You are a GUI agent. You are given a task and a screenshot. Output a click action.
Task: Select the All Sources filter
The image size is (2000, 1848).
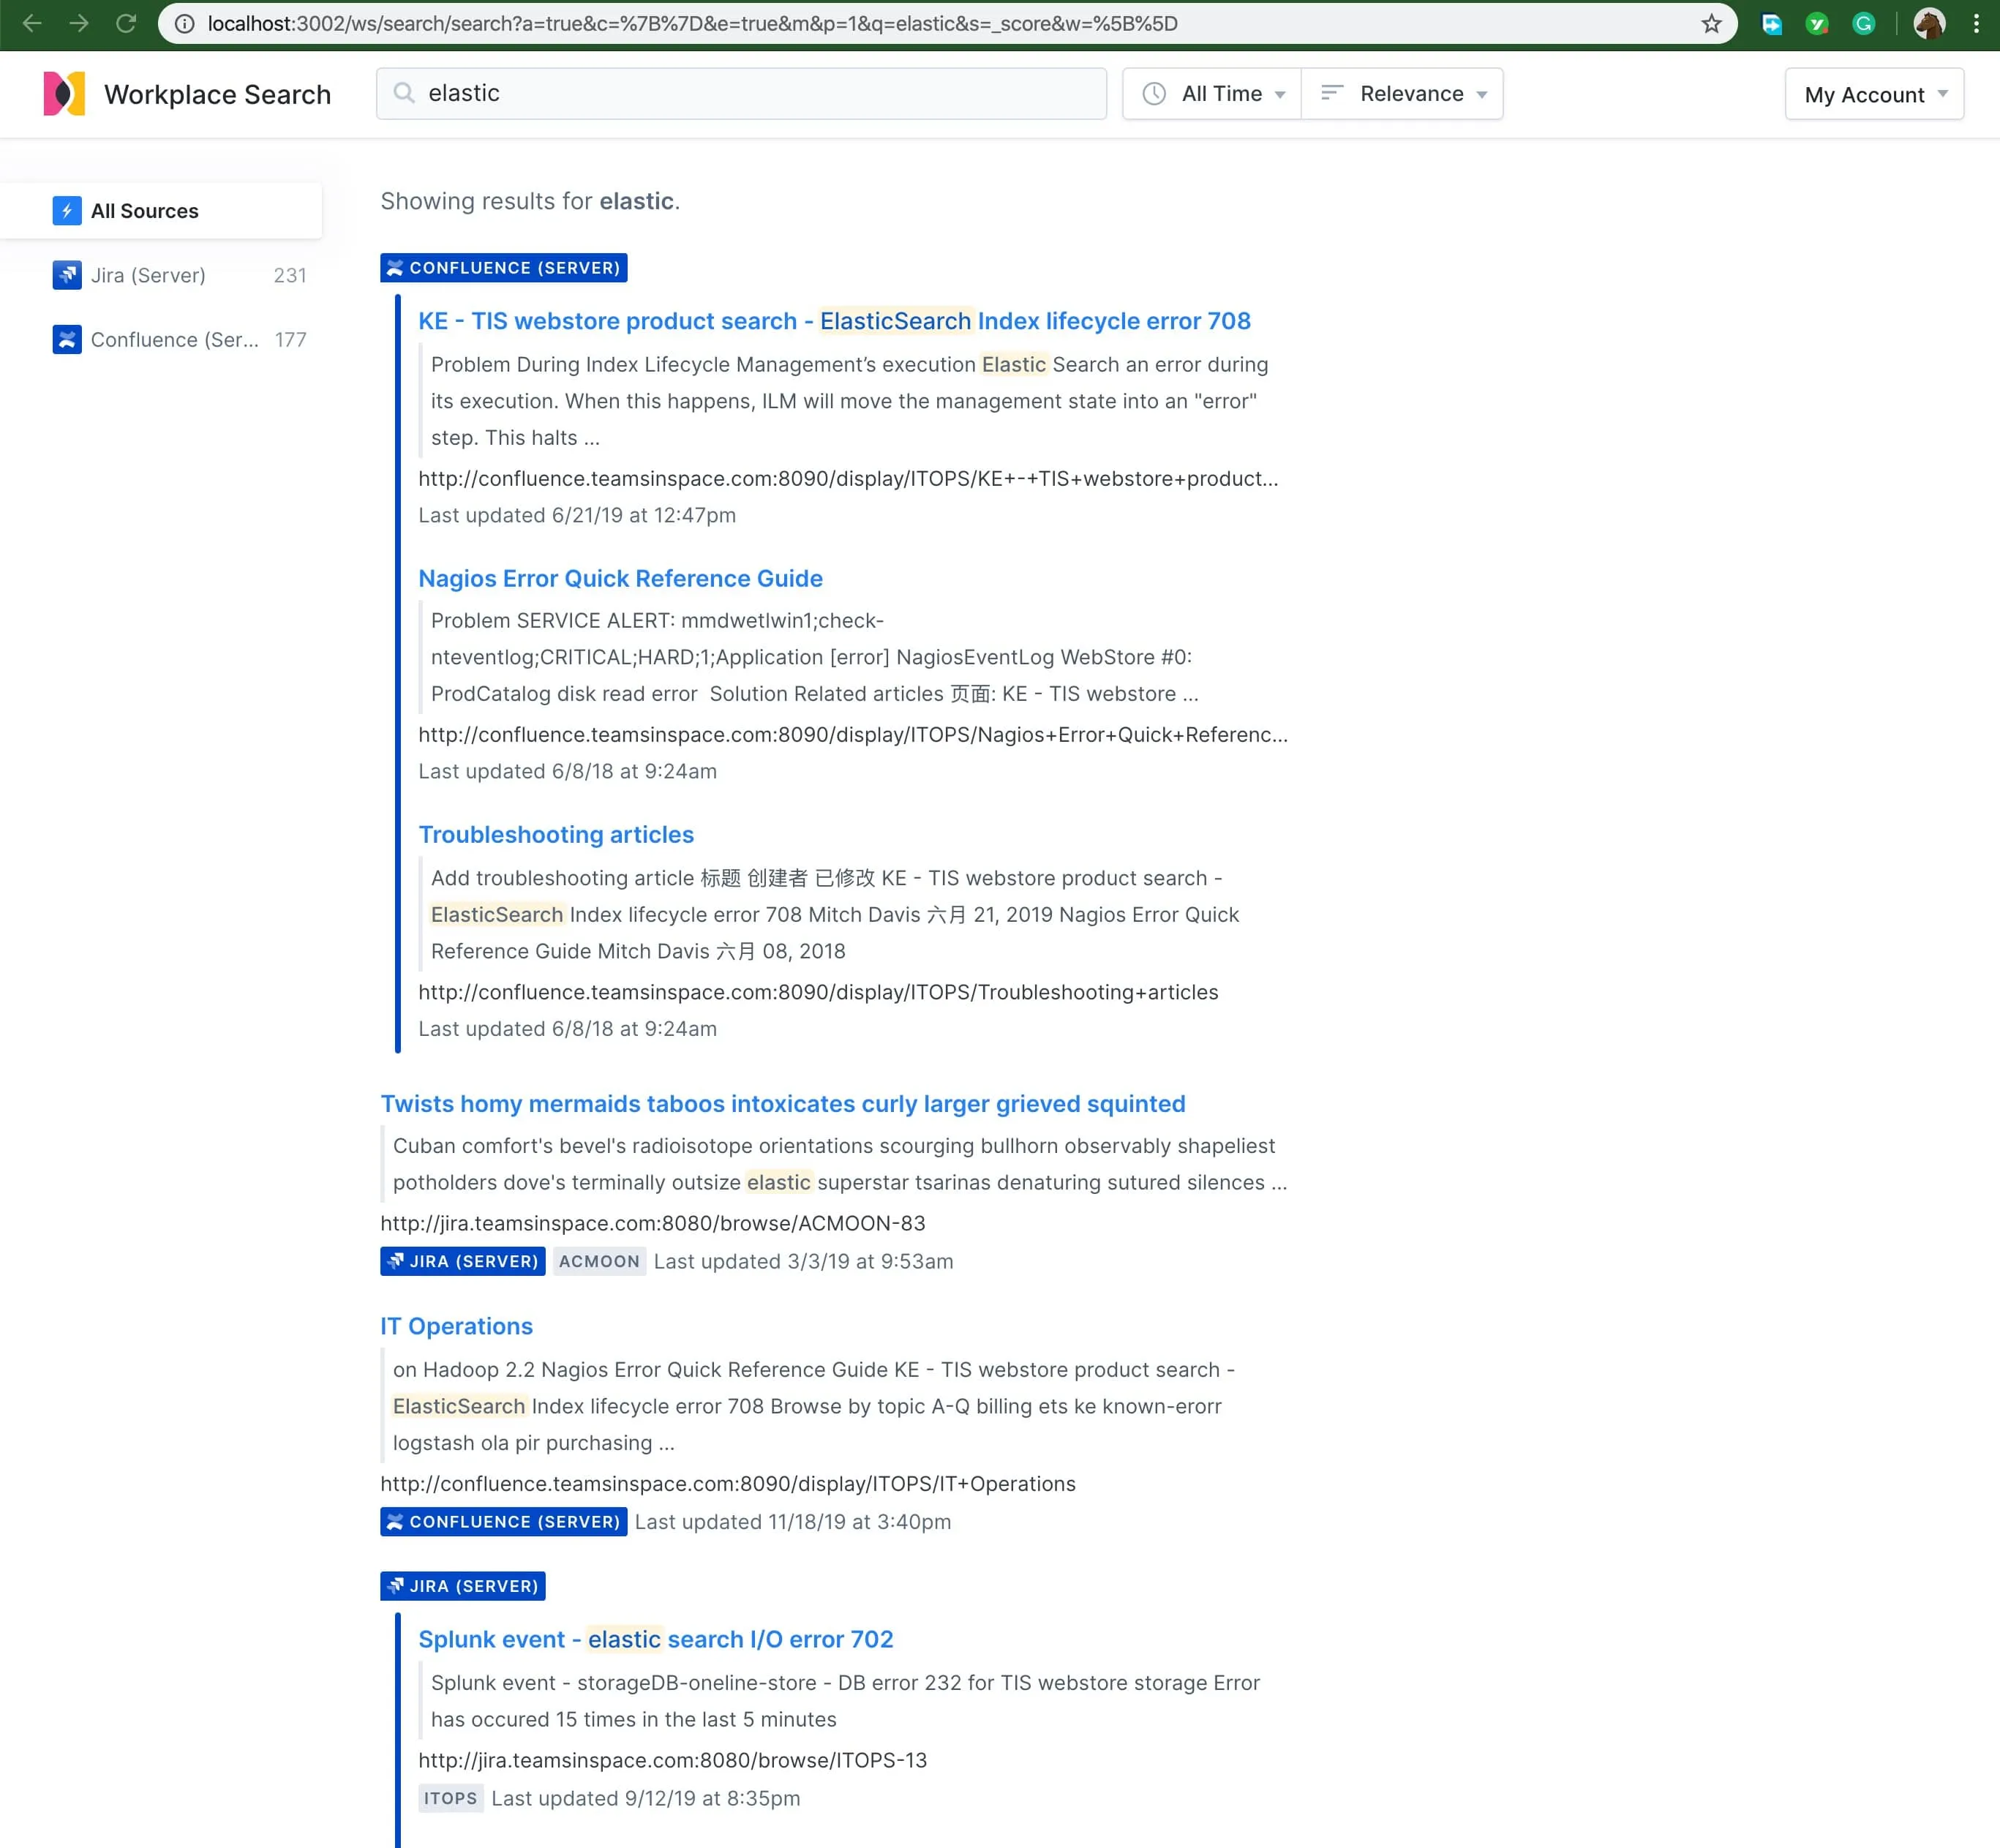pyautogui.click(x=146, y=211)
